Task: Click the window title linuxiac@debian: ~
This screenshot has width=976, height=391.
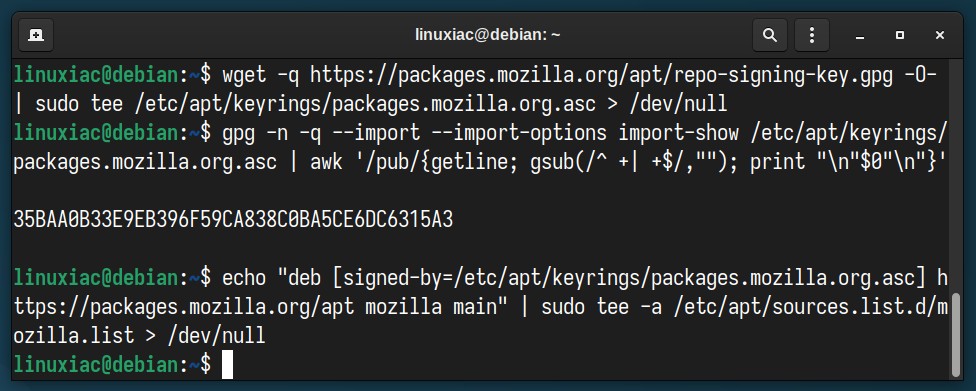Action: tap(487, 35)
